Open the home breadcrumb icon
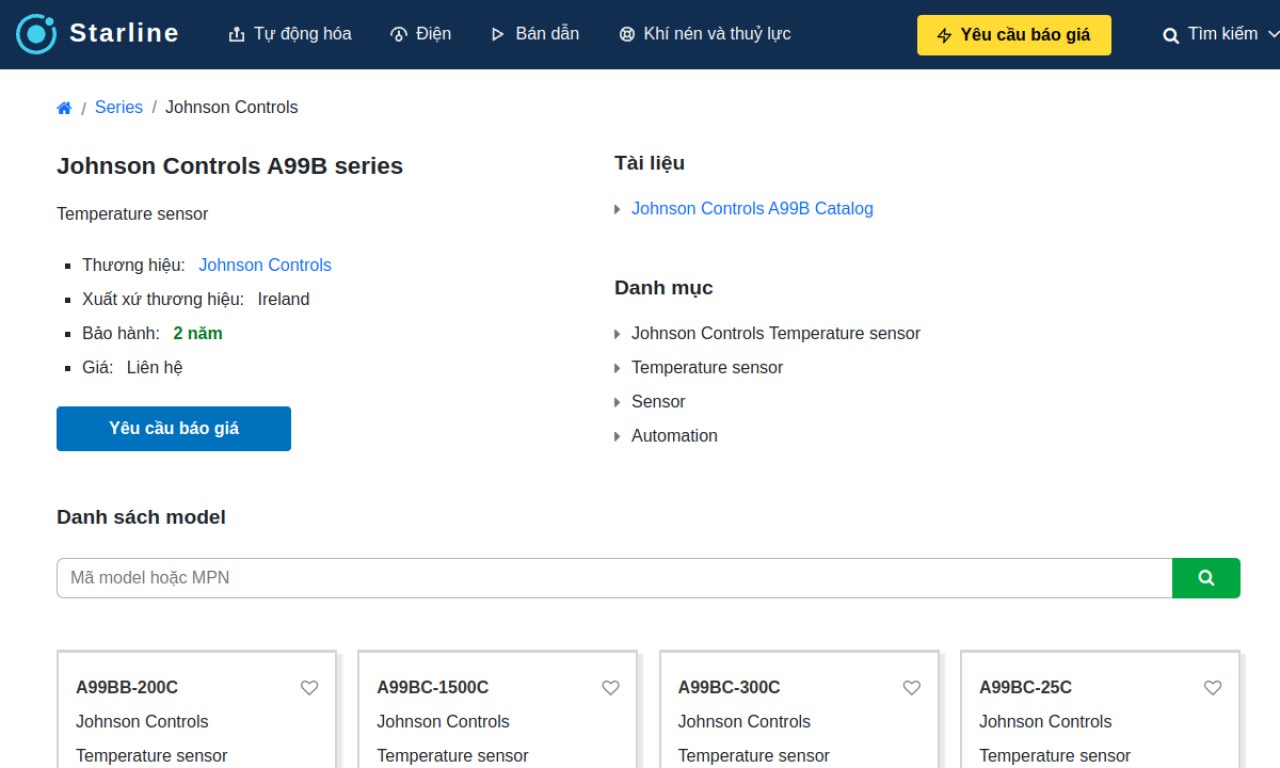Screen dimensions: 1280x768 click(64, 108)
